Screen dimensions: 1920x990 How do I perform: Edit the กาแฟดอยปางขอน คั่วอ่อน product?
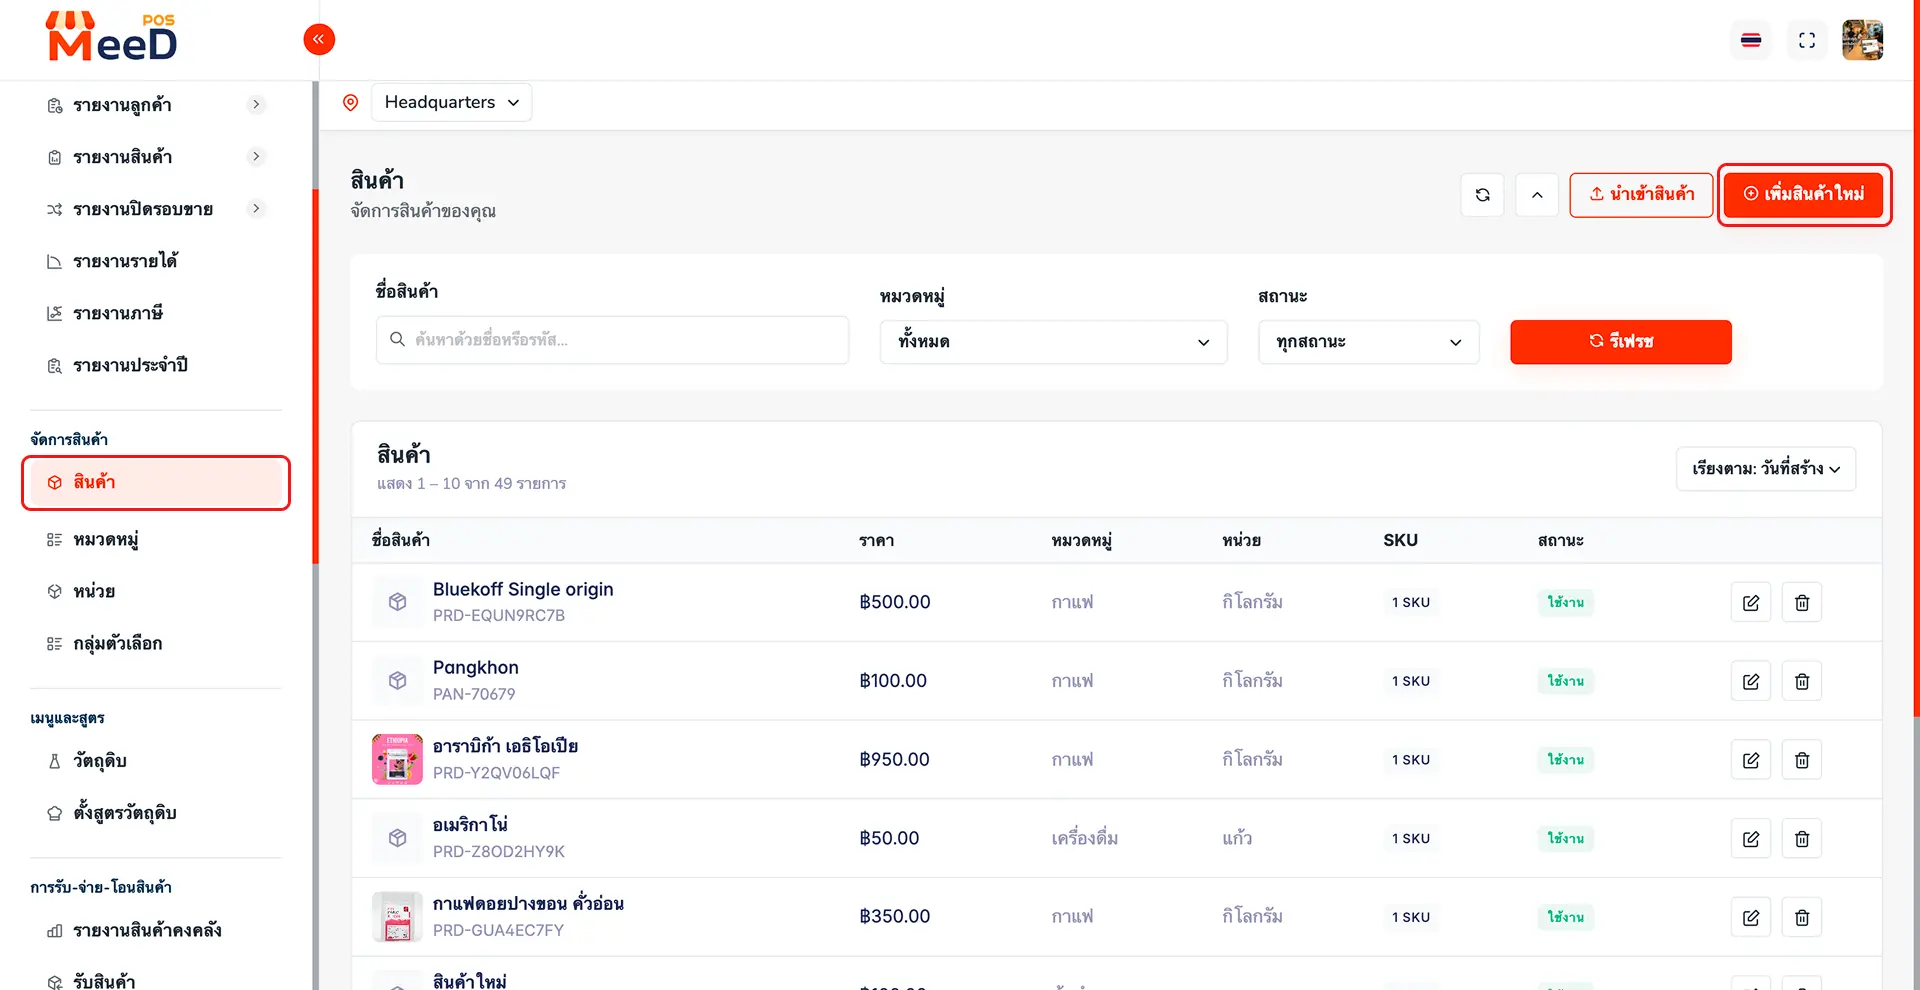click(1751, 917)
